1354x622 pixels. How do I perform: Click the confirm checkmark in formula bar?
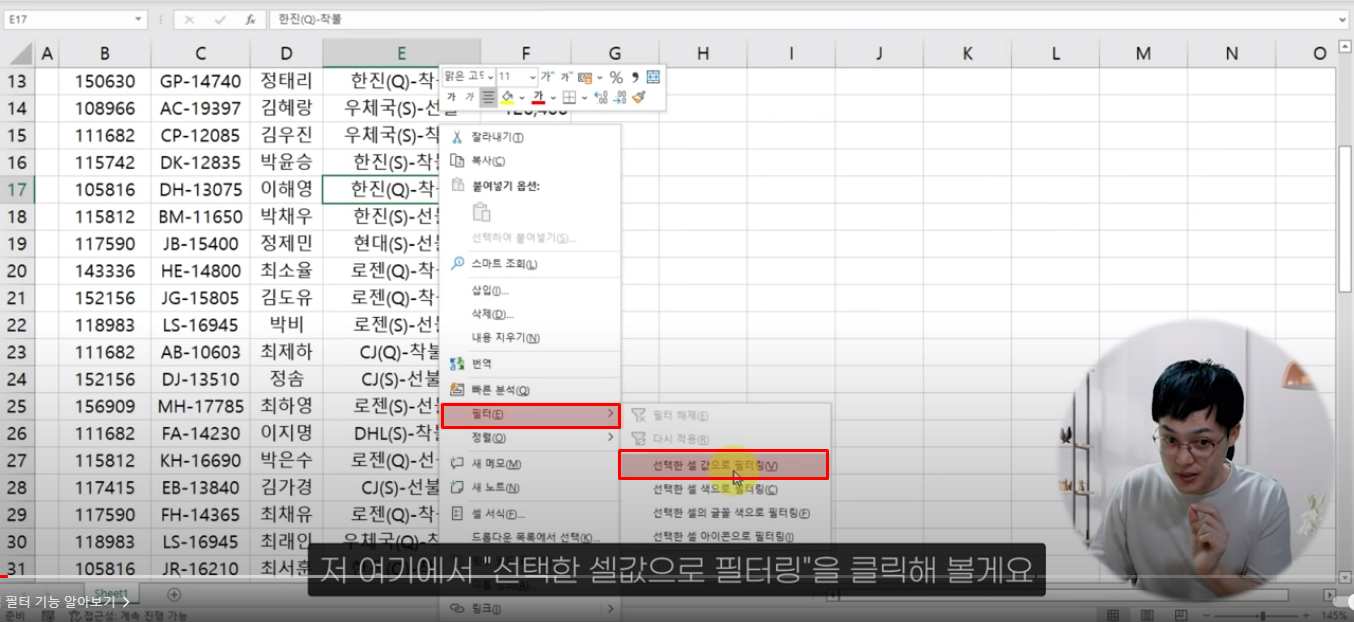(219, 19)
